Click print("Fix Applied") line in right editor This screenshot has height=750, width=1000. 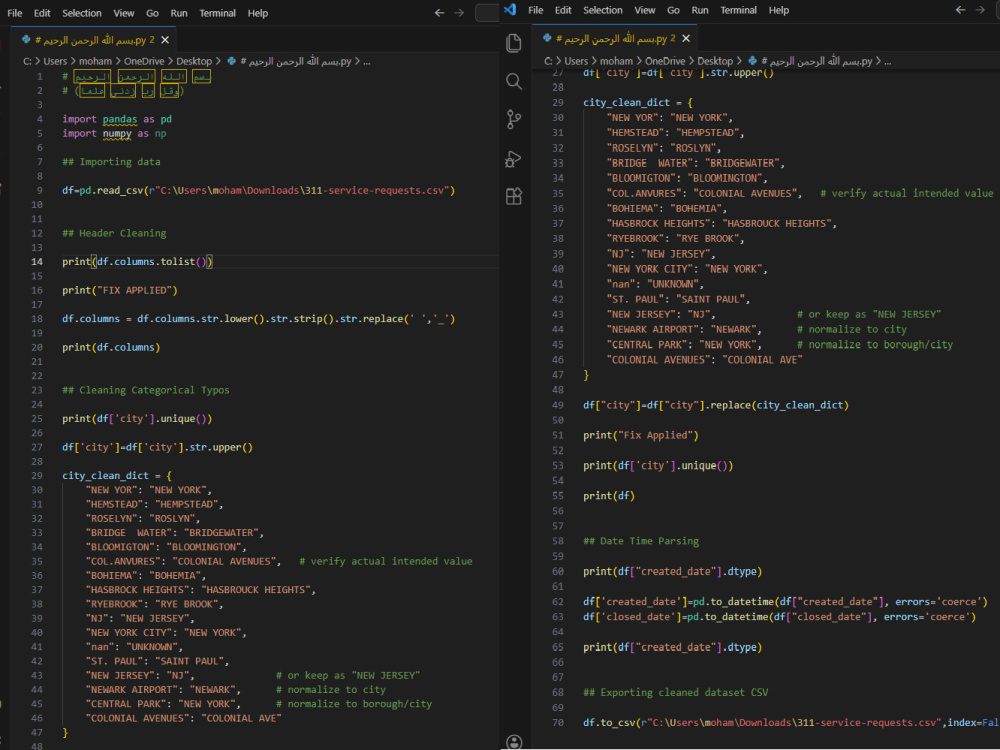641,435
